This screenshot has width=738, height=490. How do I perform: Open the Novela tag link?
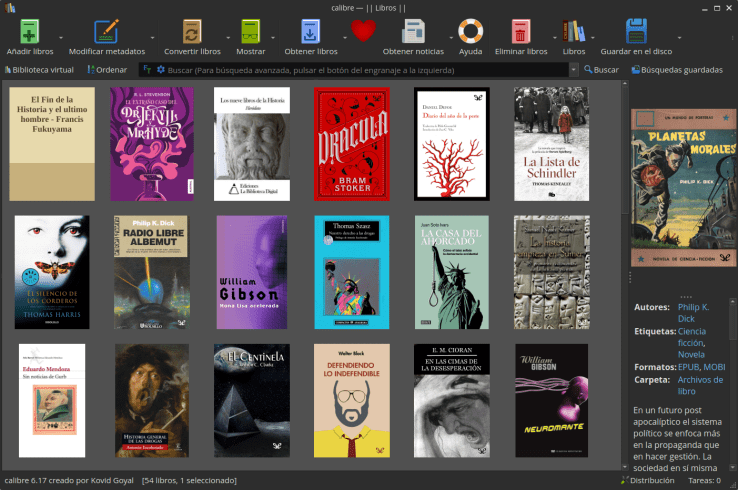click(691, 354)
